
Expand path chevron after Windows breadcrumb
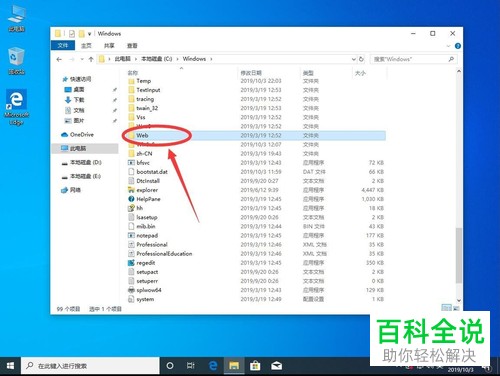pos(211,59)
